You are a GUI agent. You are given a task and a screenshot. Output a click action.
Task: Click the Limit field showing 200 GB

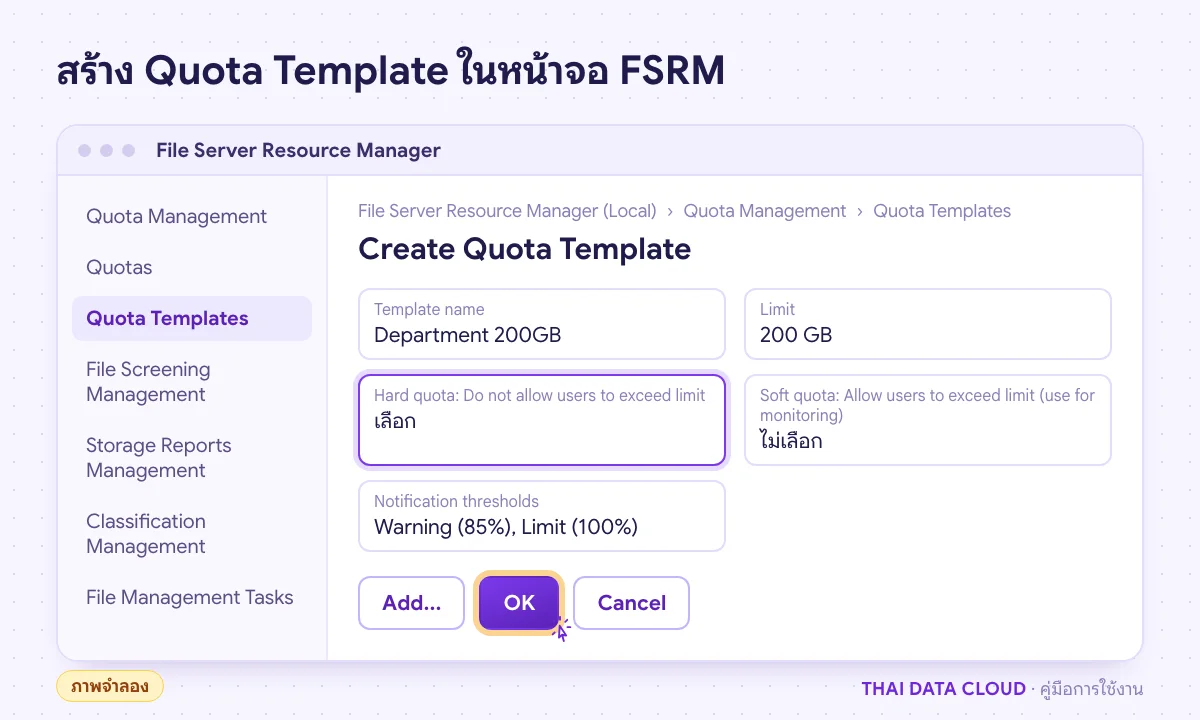928,324
